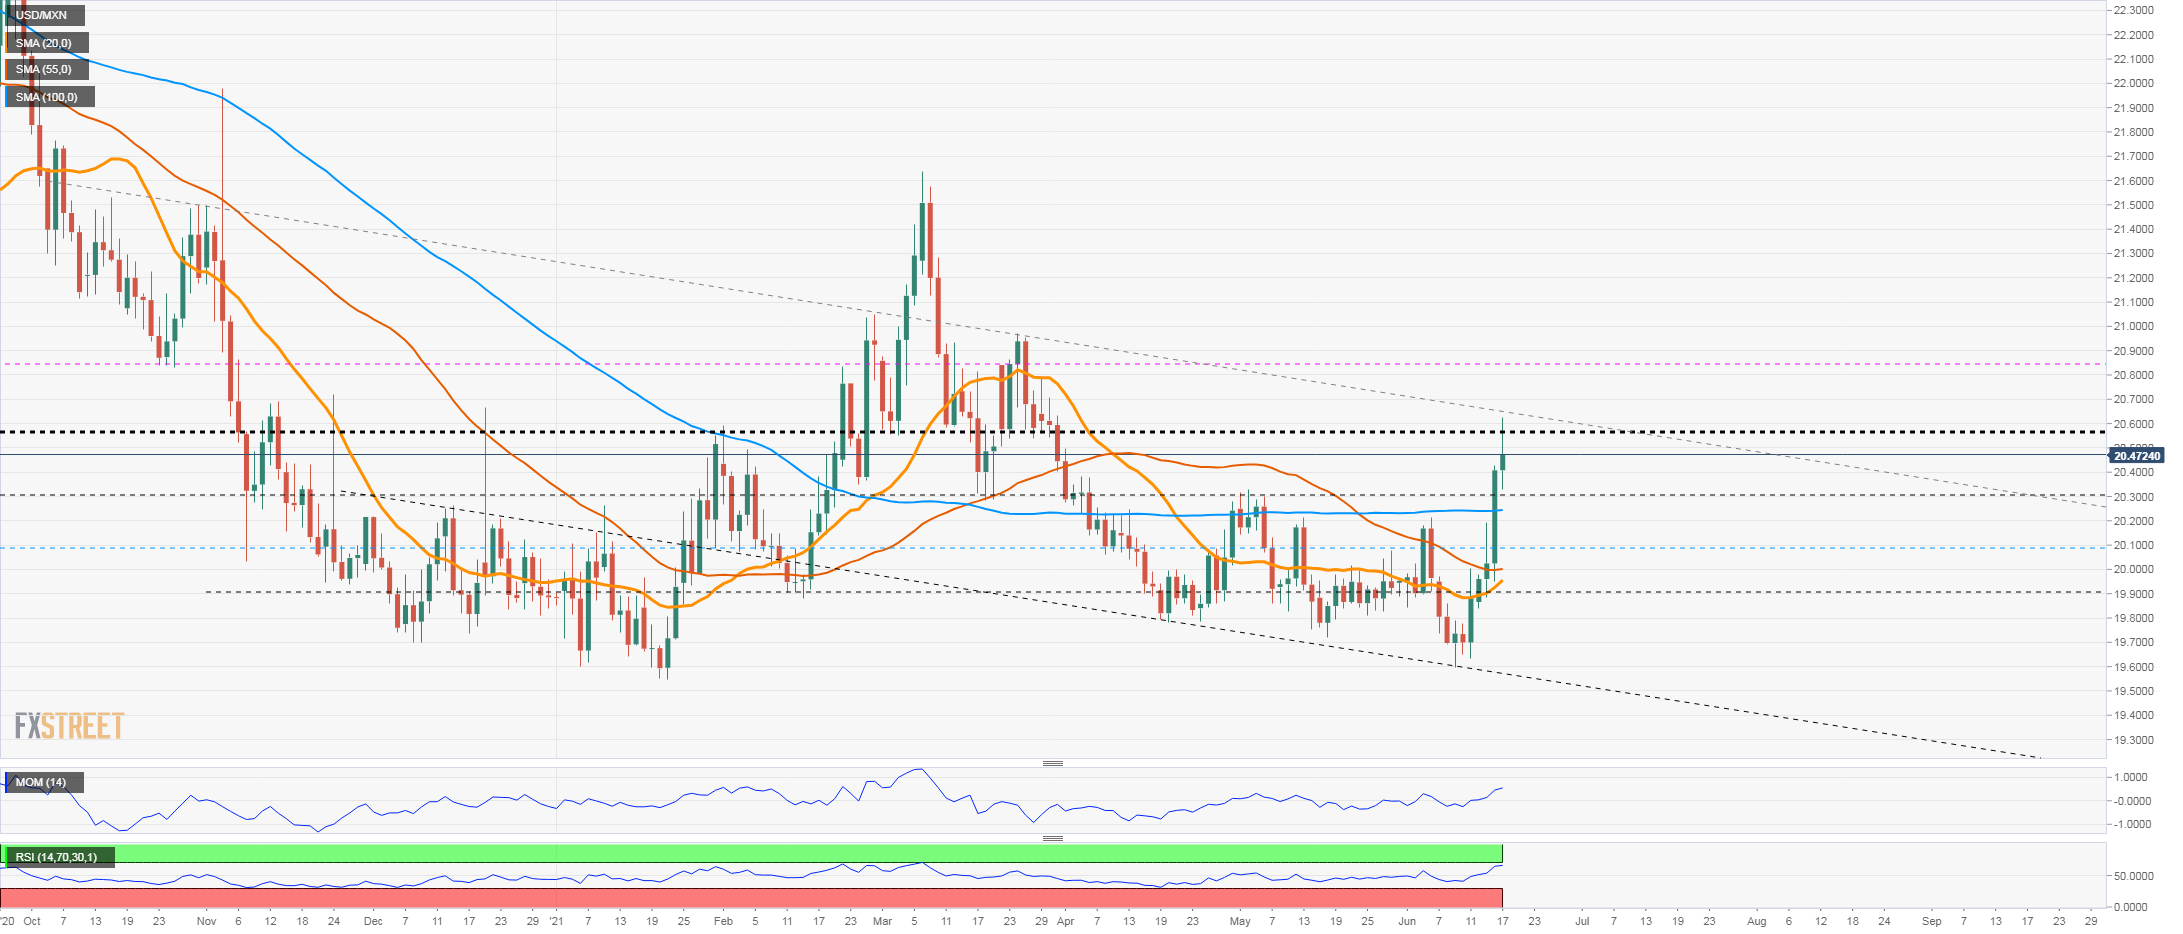2183x934 pixels.
Task: Click the 1.0000 value on the MOM scale
Action: point(2130,777)
